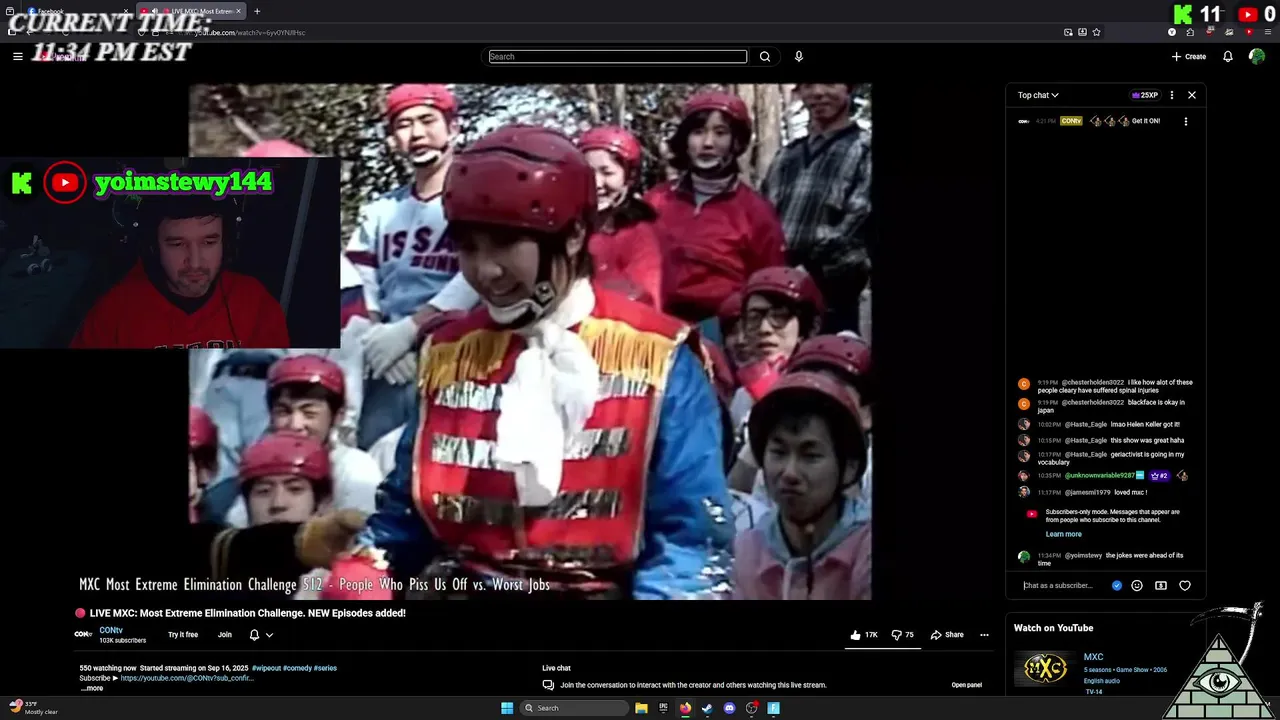Open a new browser tab
The height and width of the screenshot is (720, 1280).
257,11
